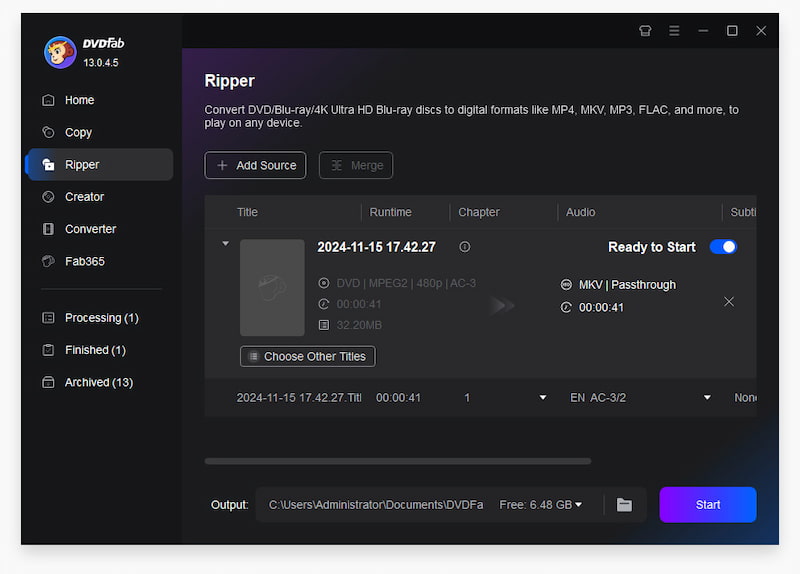Screen dimensions: 800x574
Task: Click the Add Source button
Action: (255, 165)
